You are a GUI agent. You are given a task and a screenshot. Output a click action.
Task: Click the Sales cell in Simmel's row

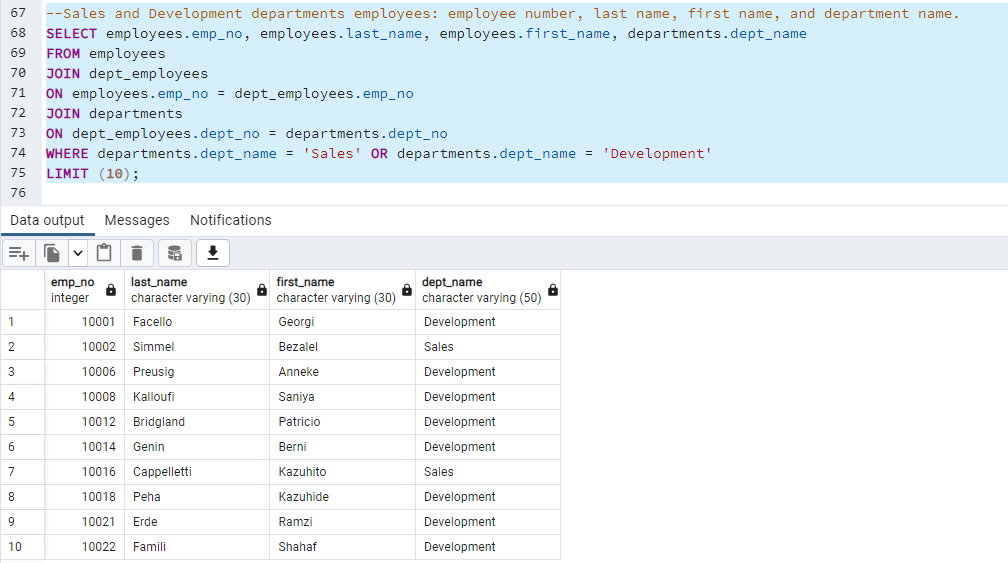coord(489,347)
